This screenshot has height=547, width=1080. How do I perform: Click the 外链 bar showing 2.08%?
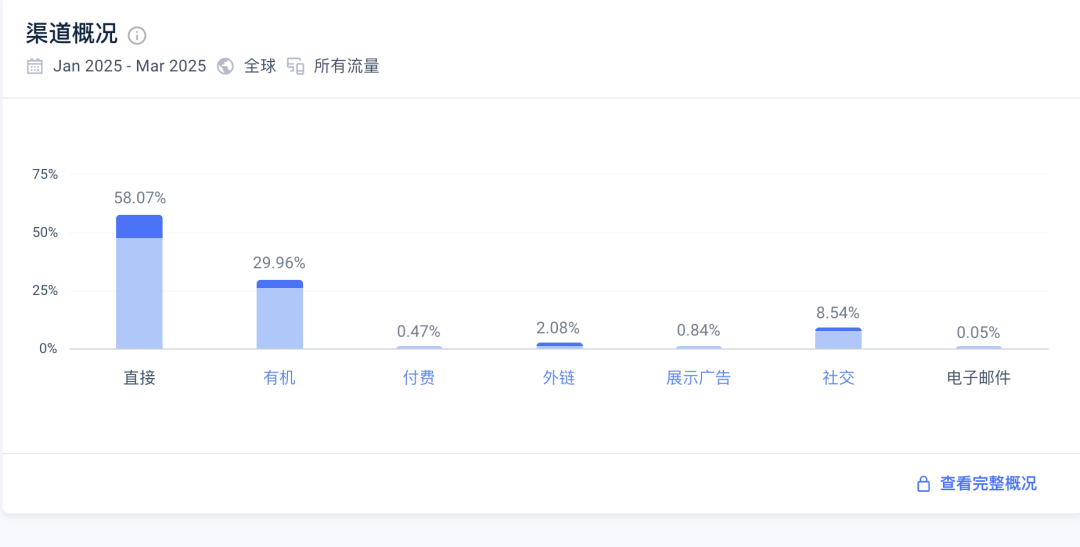(559, 346)
